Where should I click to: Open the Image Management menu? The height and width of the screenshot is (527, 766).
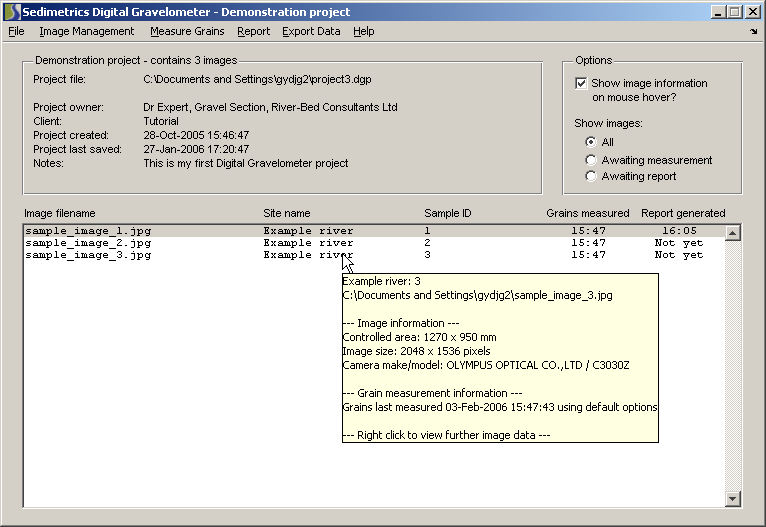(86, 31)
